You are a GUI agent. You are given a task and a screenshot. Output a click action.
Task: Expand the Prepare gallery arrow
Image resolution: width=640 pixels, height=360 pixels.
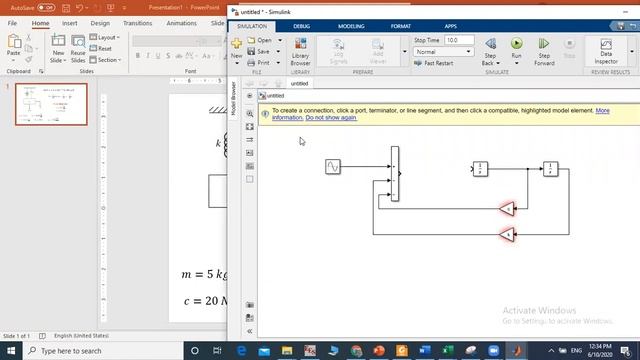[405, 51]
